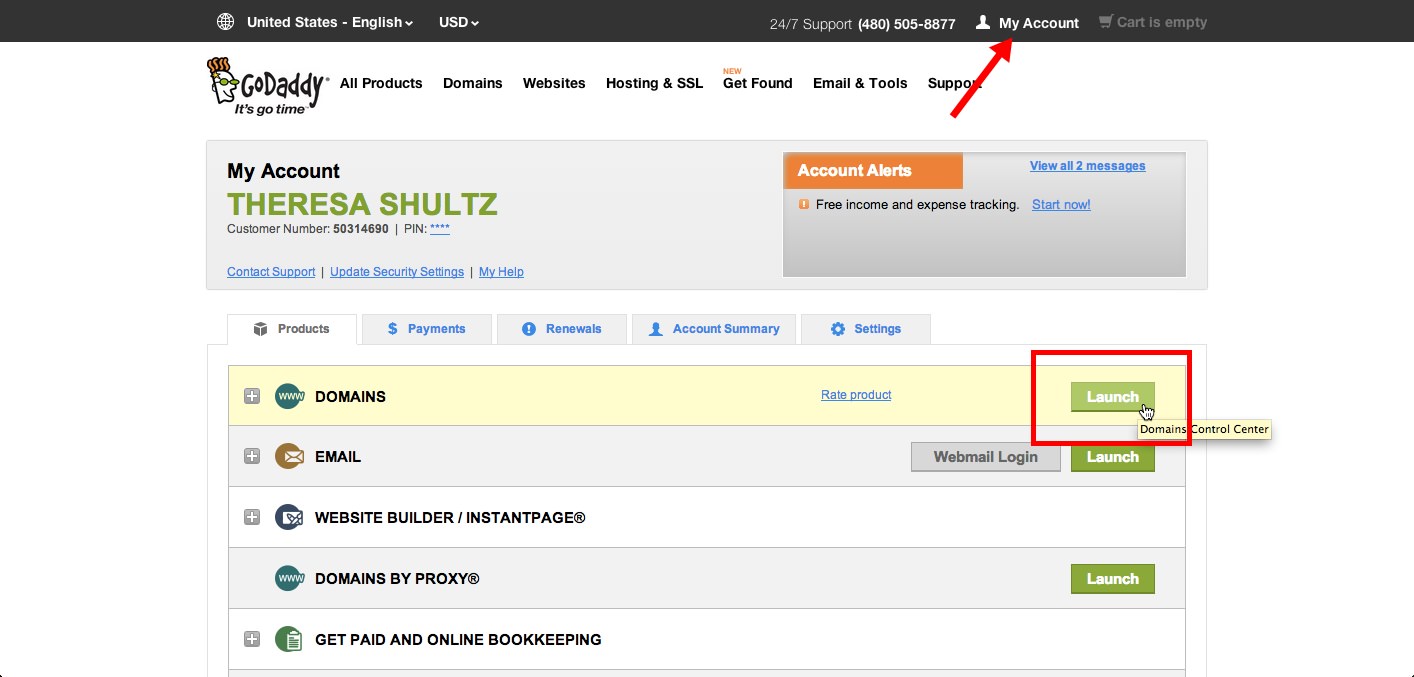Click the globe icon beside United States

pyautogui.click(x=226, y=22)
